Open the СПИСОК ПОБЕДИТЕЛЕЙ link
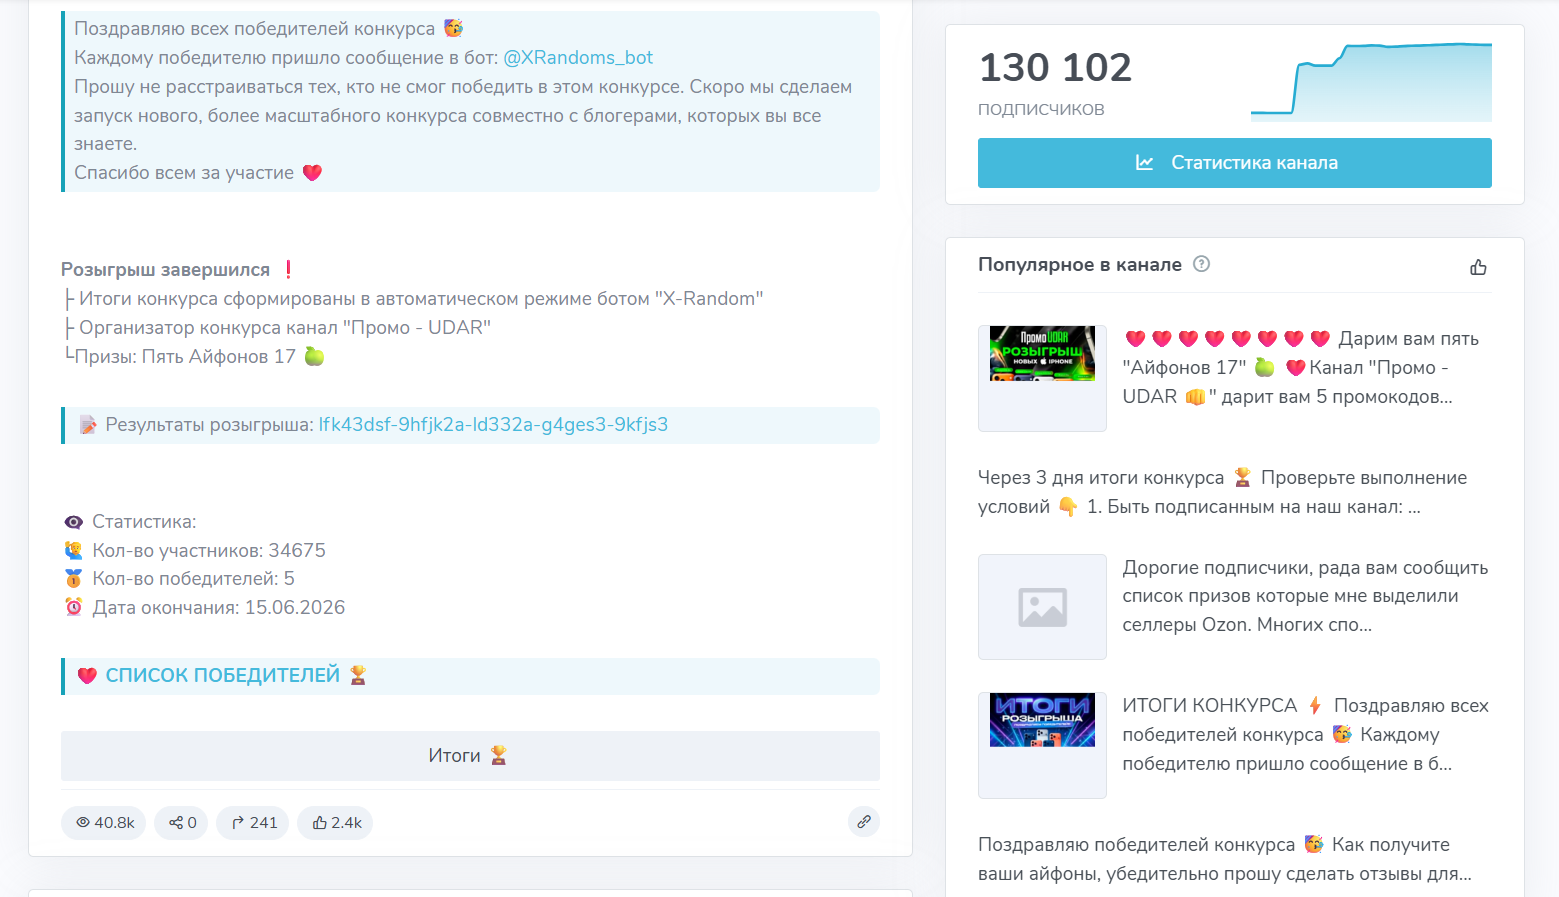 click(223, 676)
